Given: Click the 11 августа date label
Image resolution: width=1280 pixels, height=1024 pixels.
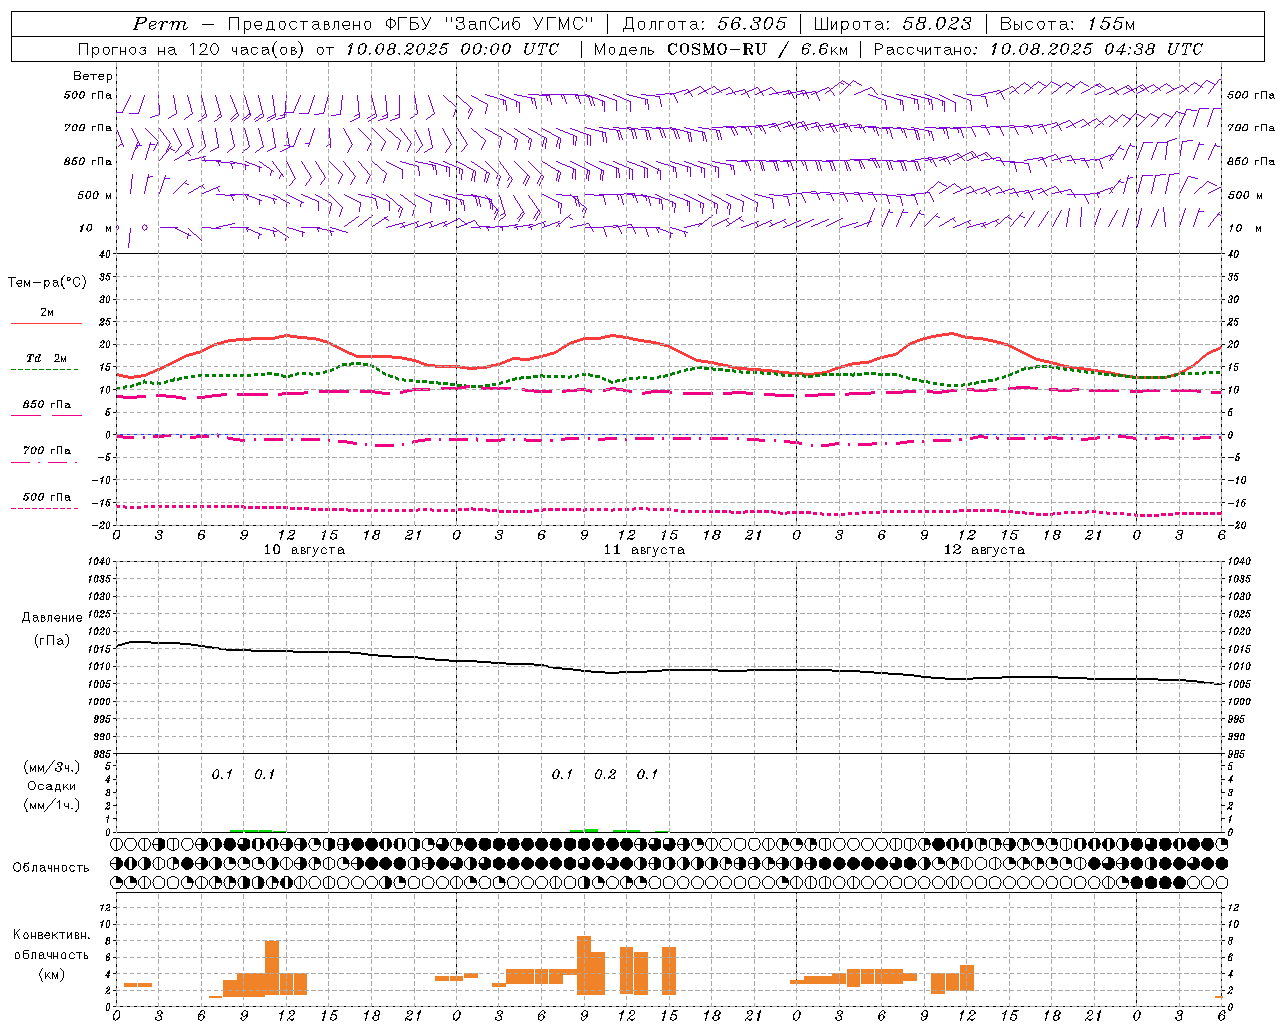Looking at the screenshot, I should pos(644,550).
